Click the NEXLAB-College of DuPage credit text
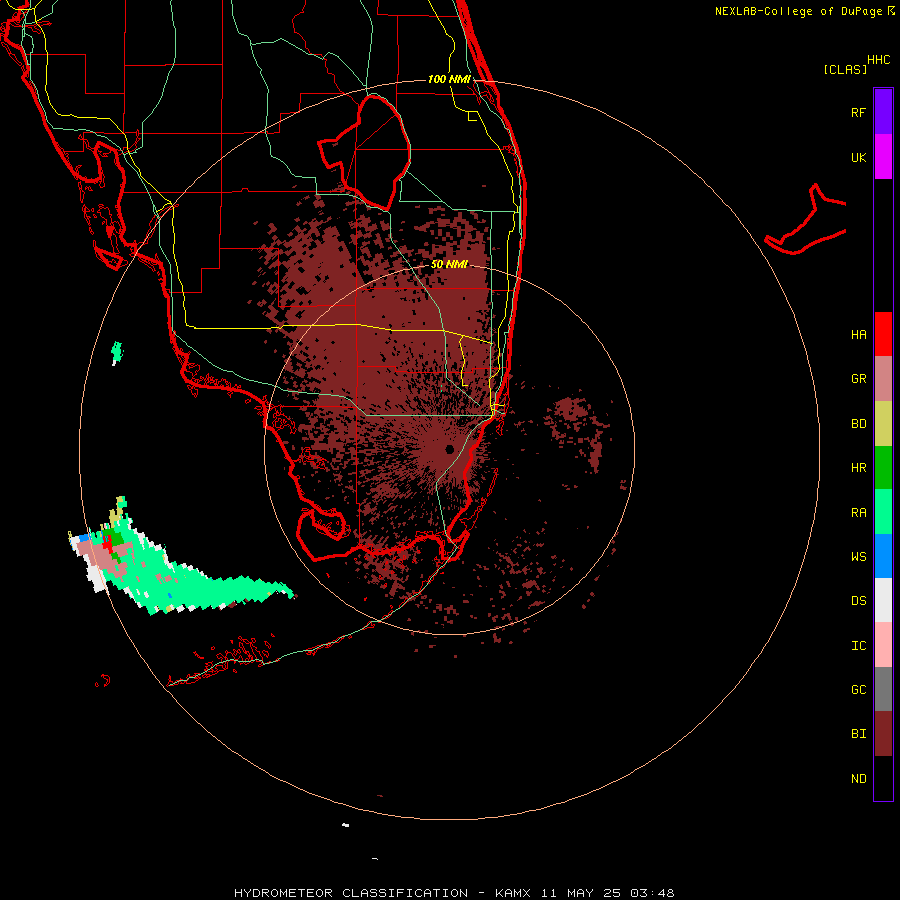900x900 pixels. pyautogui.click(x=798, y=11)
